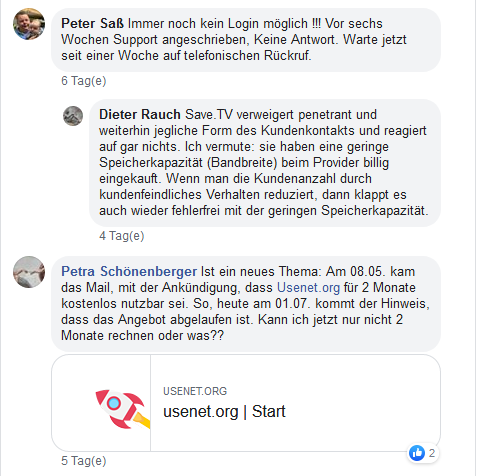Screen dimensions: 478x476
Task: Select Peter Saß's login complaint comment bubble
Action: click(246, 40)
